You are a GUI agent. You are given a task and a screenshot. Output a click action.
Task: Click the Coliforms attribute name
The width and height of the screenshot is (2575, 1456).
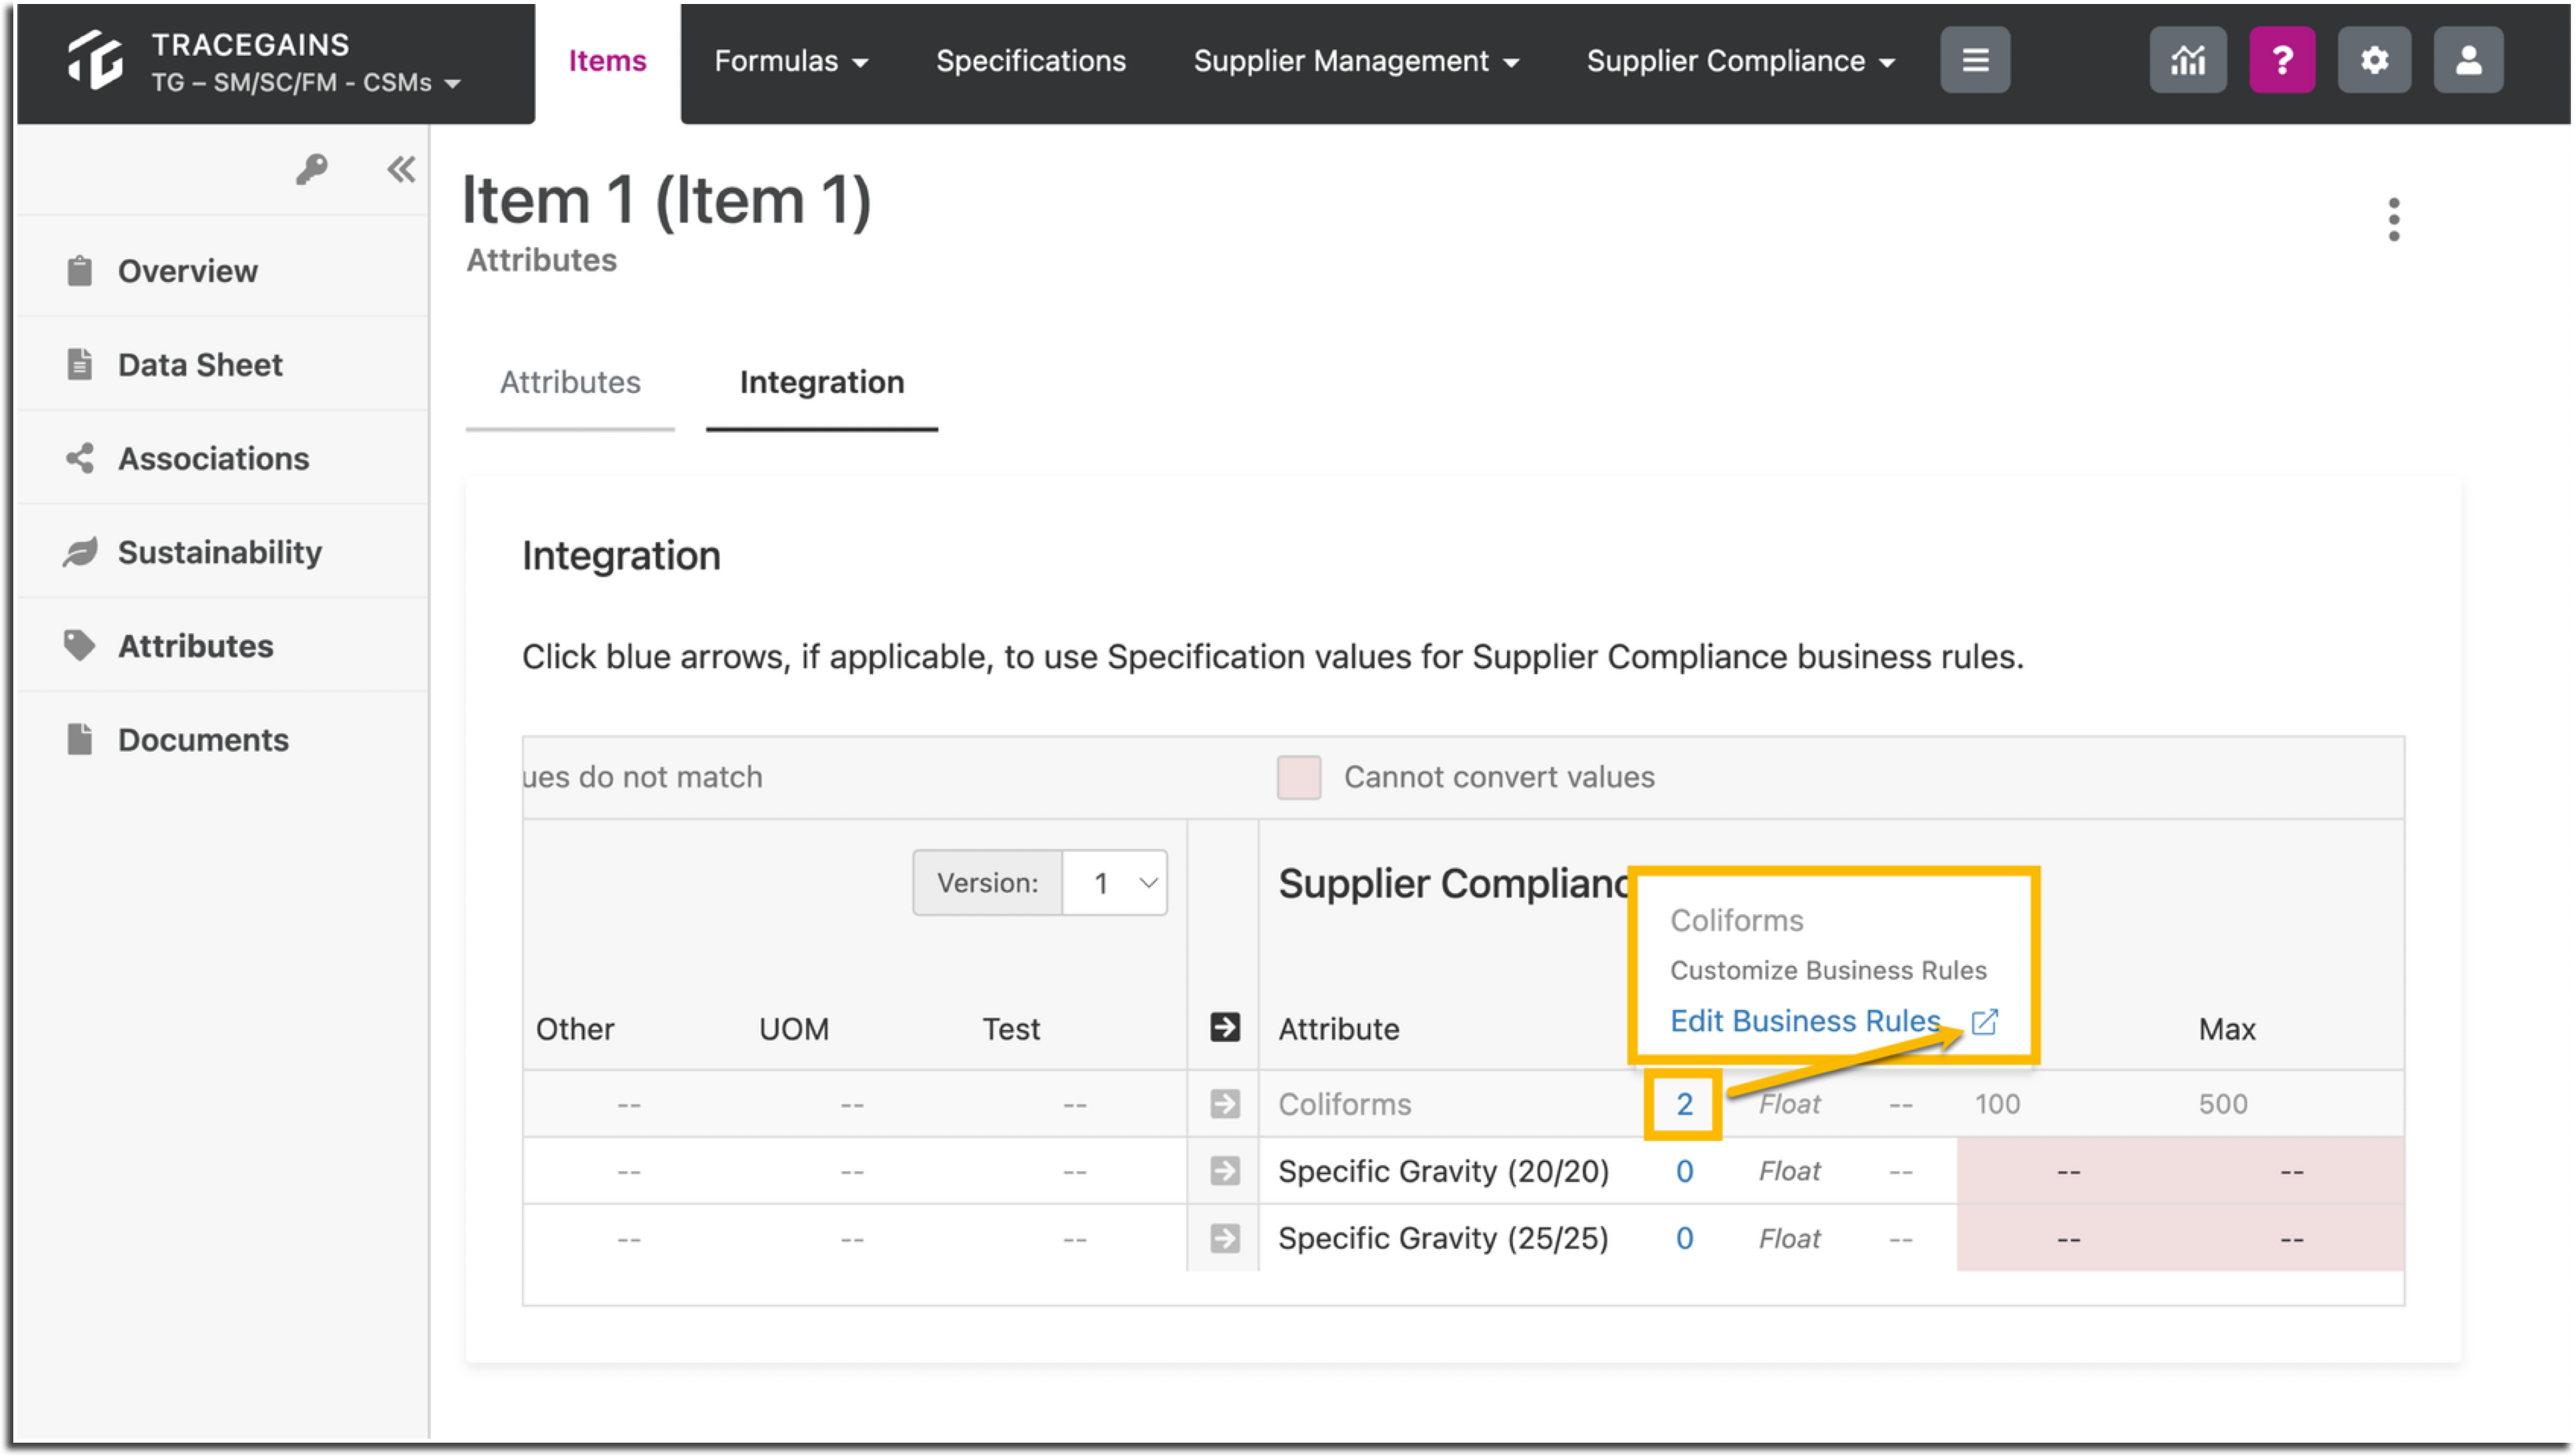pyautogui.click(x=1344, y=1104)
